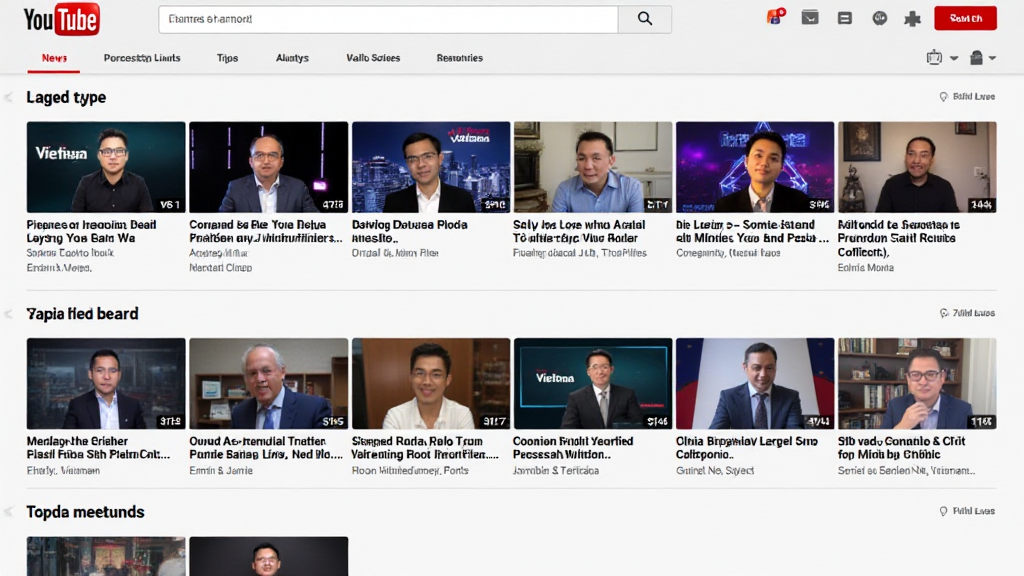Select the News filter chip

53,57
